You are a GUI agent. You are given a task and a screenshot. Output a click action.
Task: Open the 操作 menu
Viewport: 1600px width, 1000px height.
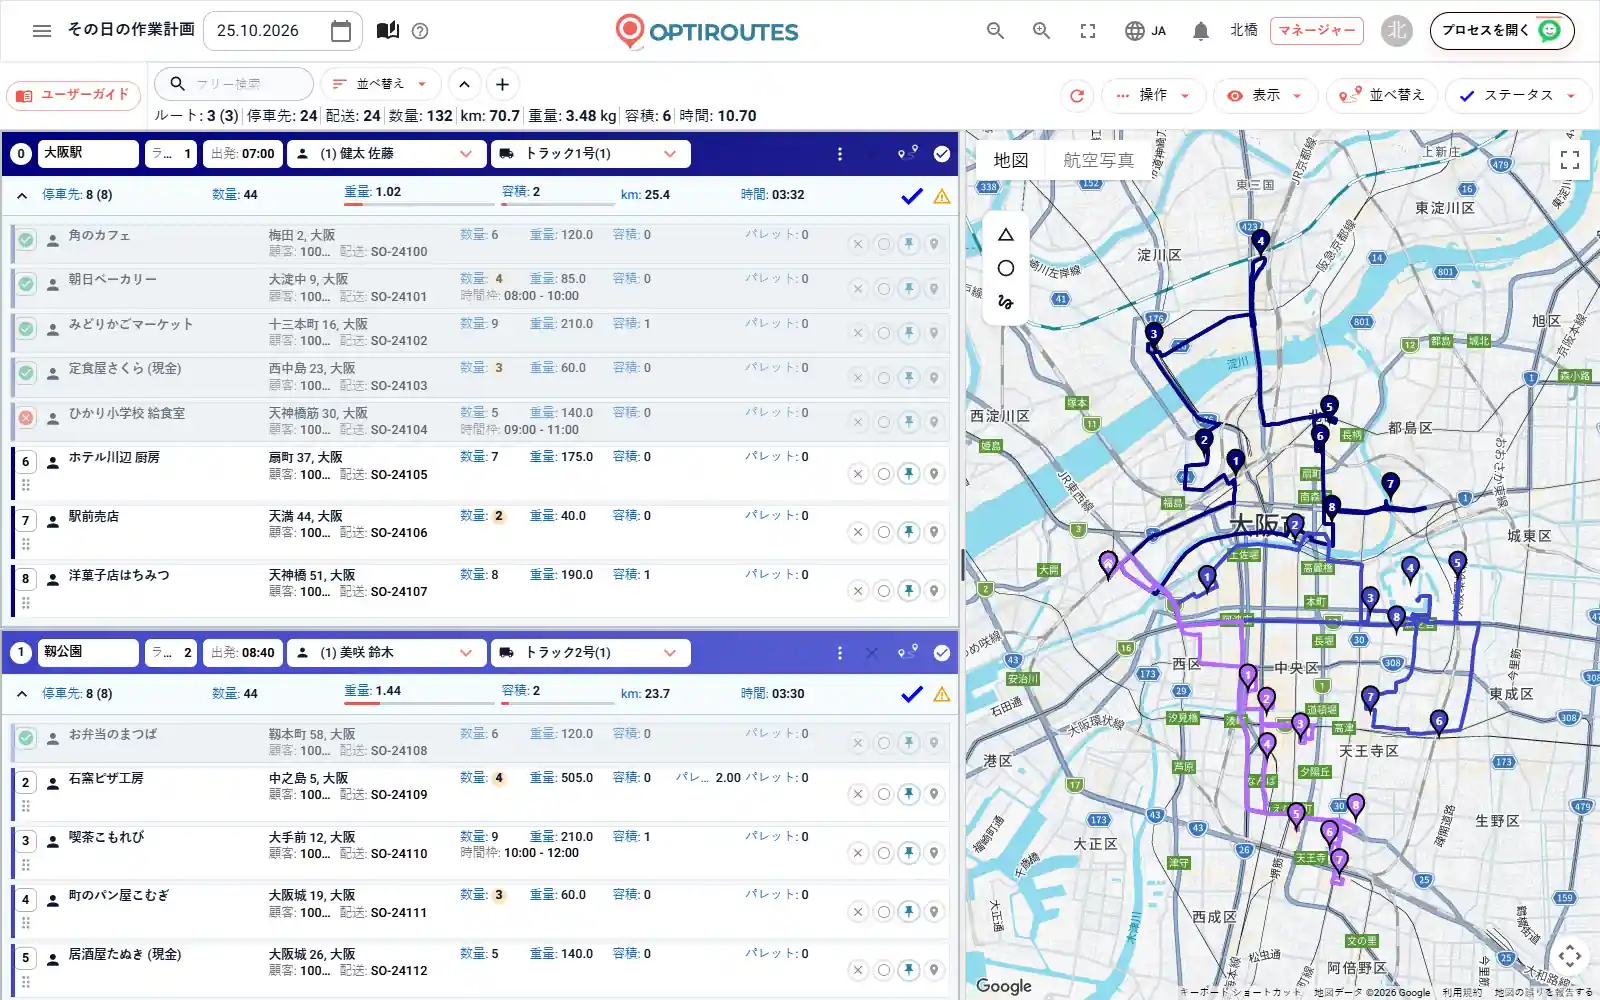pos(1153,96)
